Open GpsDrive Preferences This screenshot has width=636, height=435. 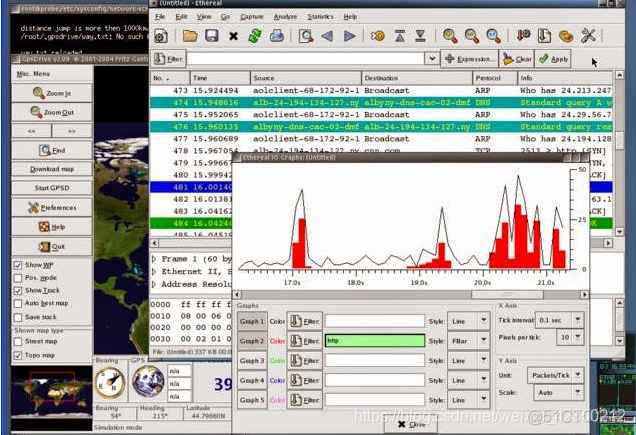[x=52, y=207]
